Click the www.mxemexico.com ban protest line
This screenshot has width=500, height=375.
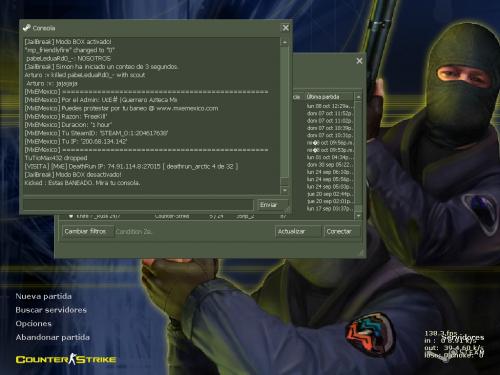click(x=121, y=108)
